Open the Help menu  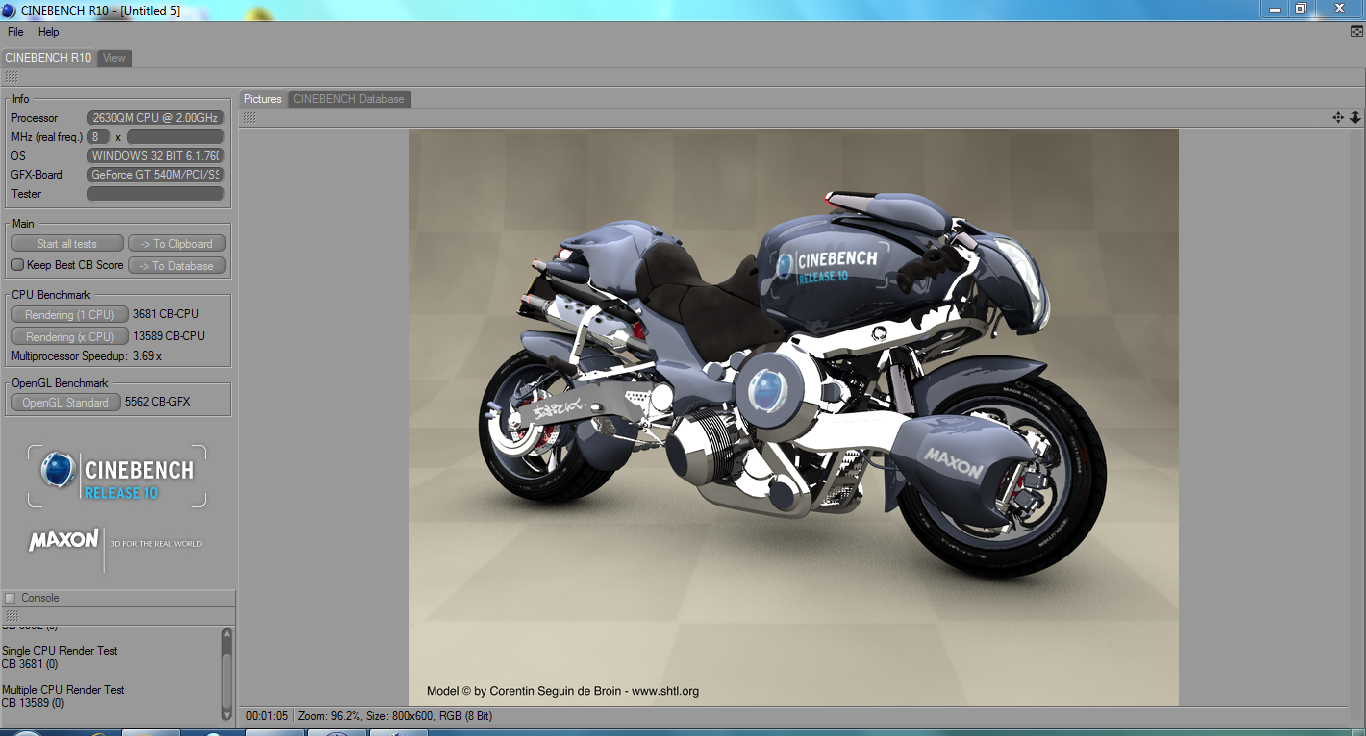[x=49, y=32]
